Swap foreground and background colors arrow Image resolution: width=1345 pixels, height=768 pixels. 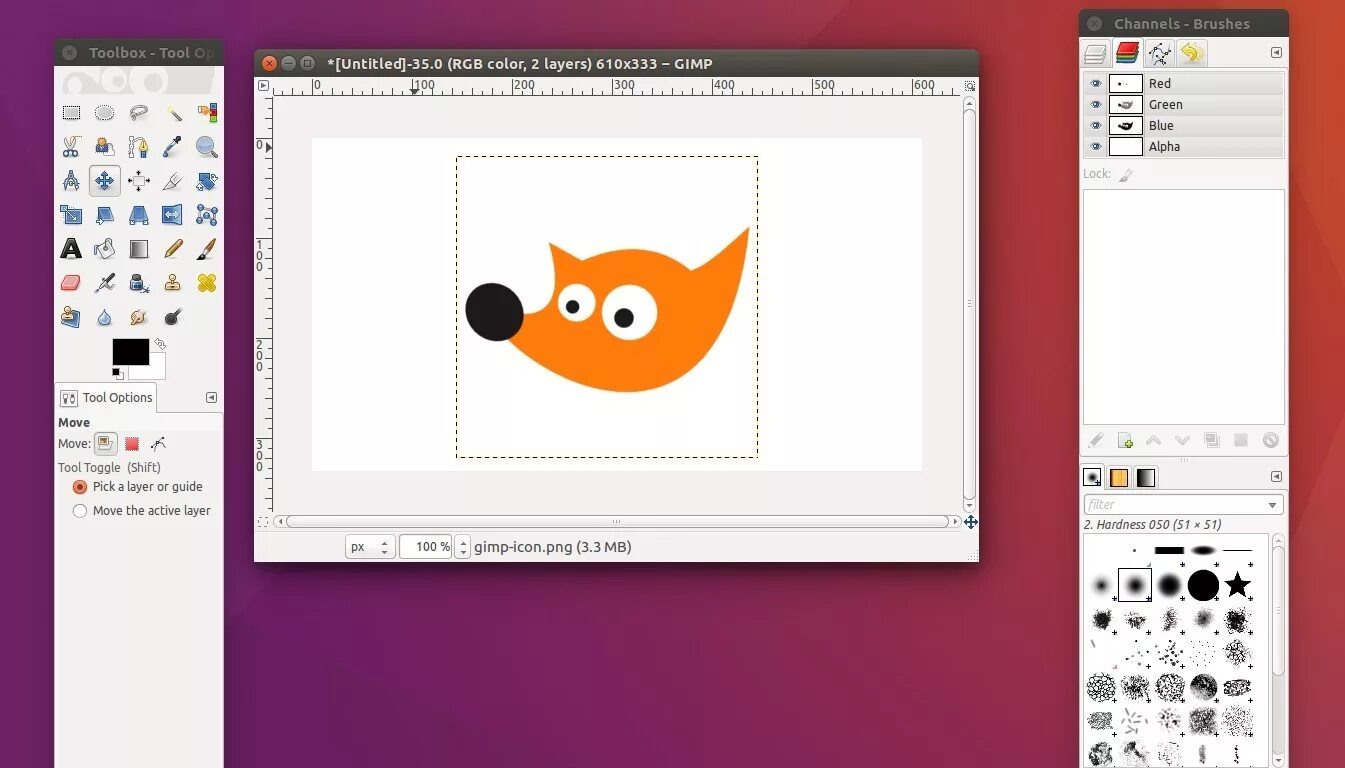[160, 344]
